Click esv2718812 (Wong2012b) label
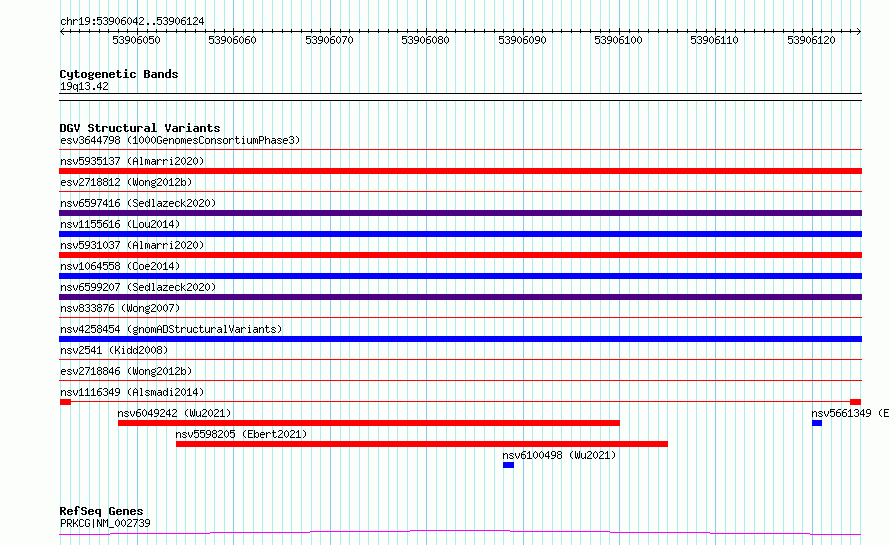 (x=126, y=182)
